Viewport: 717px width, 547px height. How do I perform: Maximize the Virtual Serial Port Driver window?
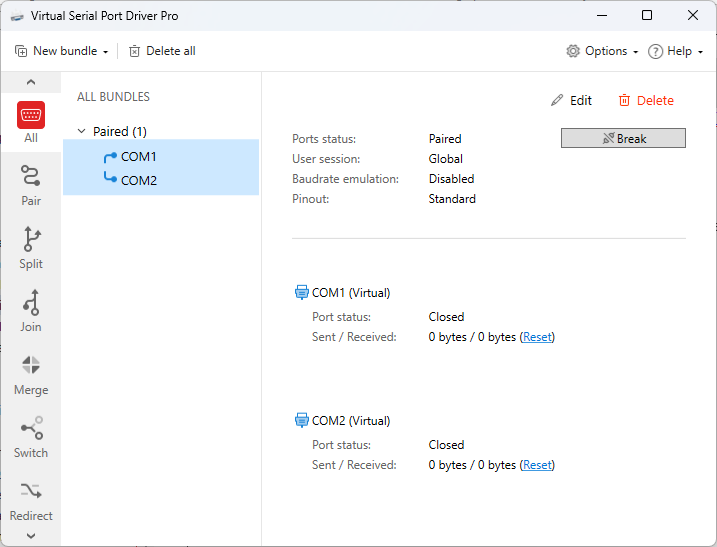647,16
